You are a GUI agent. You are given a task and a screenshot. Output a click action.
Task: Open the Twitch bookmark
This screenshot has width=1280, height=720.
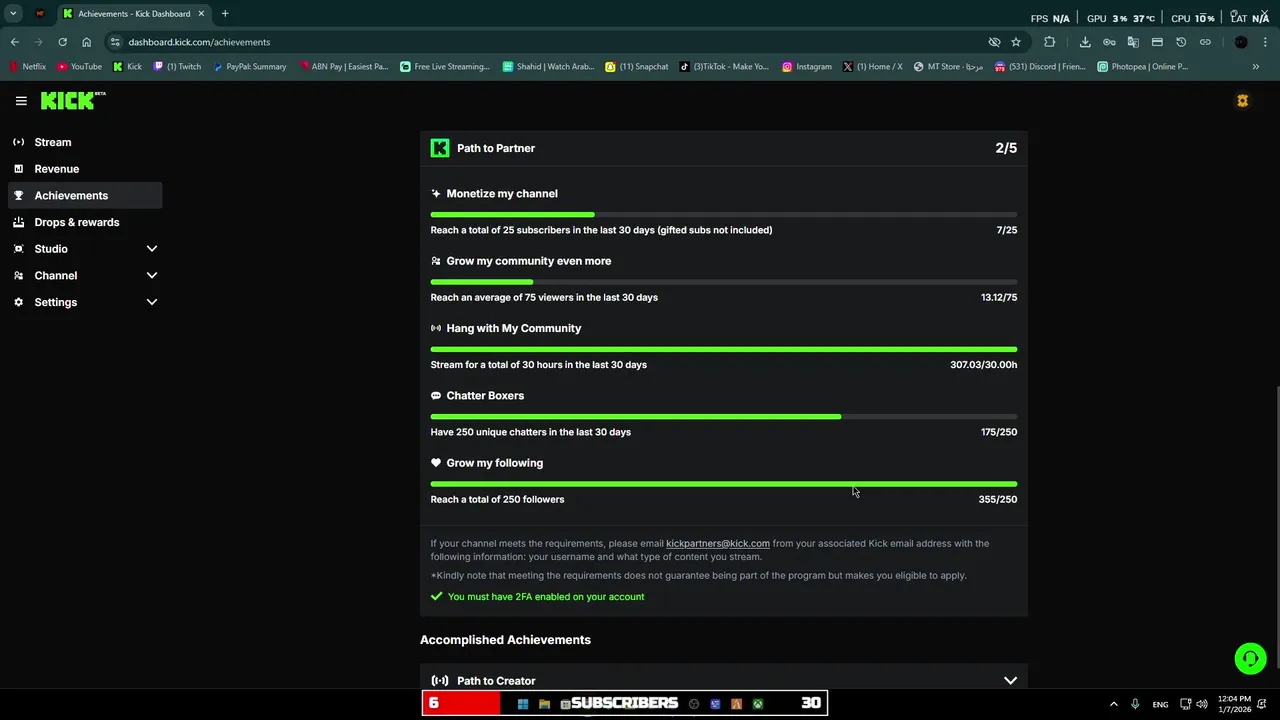click(x=177, y=67)
